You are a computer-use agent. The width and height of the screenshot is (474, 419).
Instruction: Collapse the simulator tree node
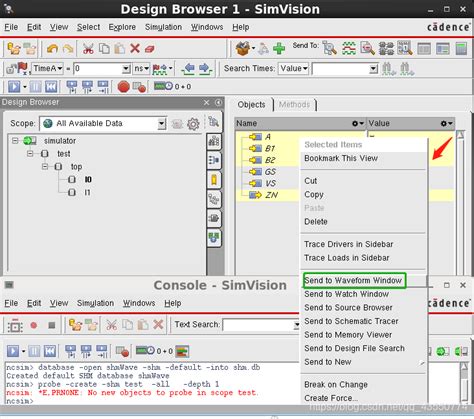click(15, 141)
